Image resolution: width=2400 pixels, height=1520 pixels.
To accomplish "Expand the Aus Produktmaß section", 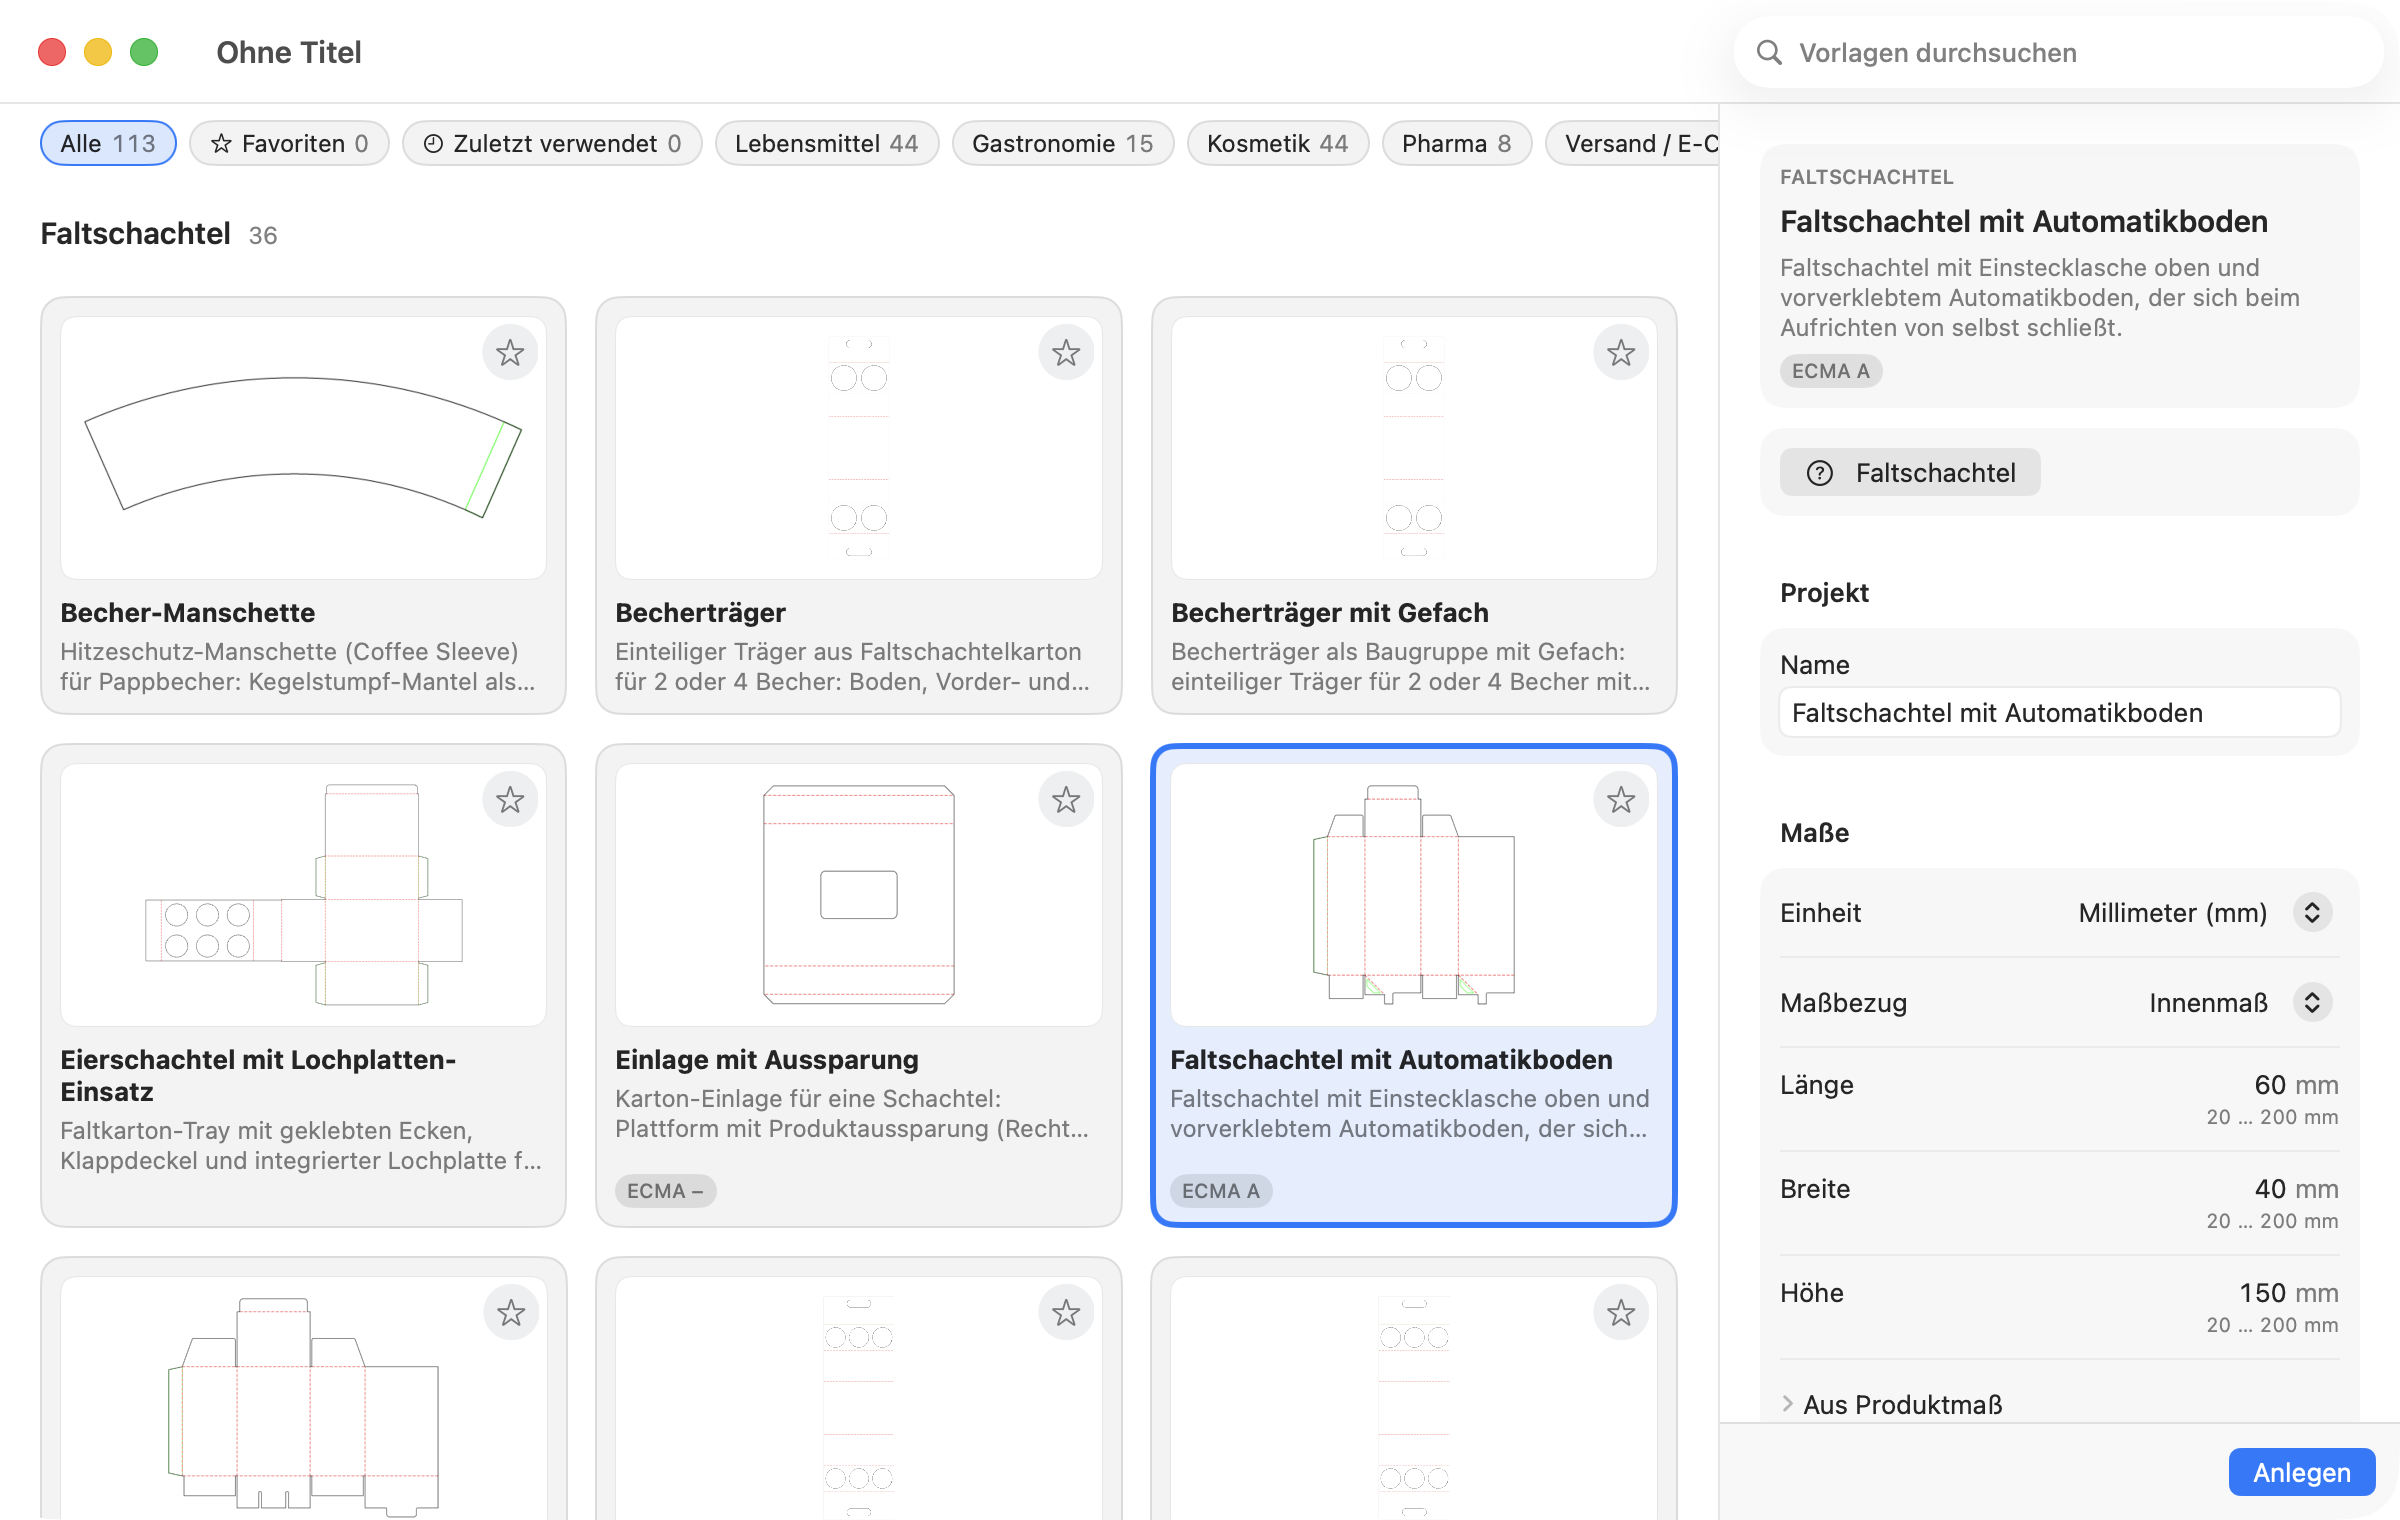I will [x=1892, y=1404].
